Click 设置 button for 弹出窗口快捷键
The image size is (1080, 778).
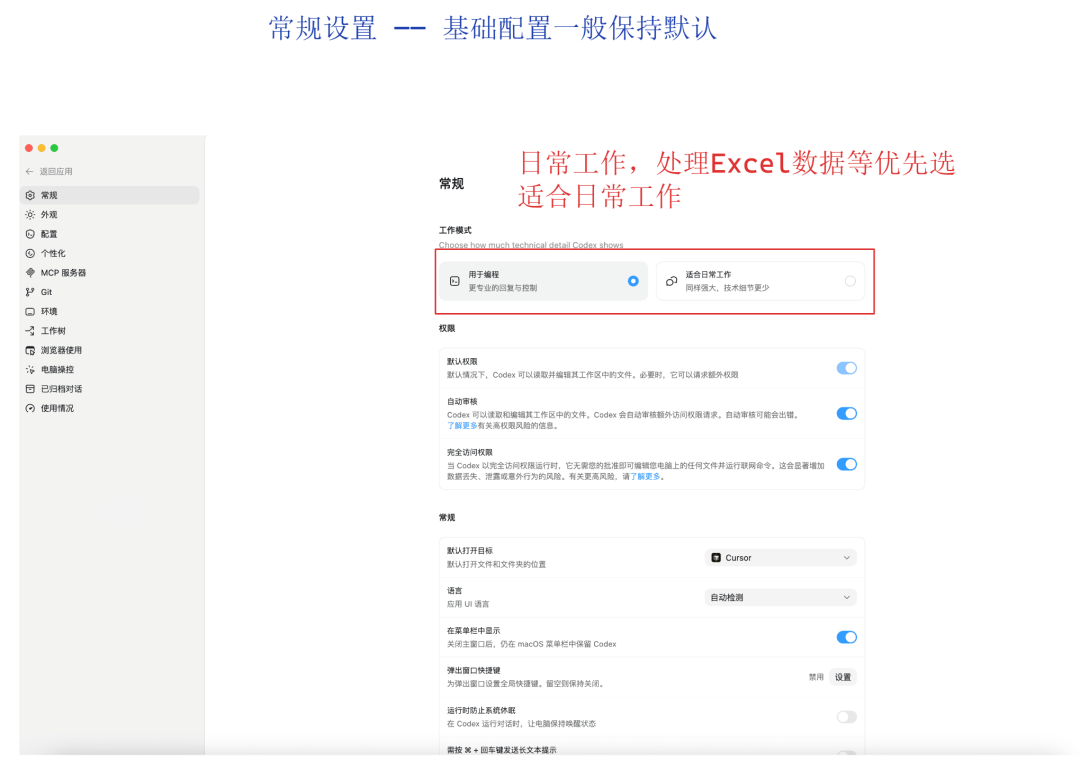tap(842, 677)
